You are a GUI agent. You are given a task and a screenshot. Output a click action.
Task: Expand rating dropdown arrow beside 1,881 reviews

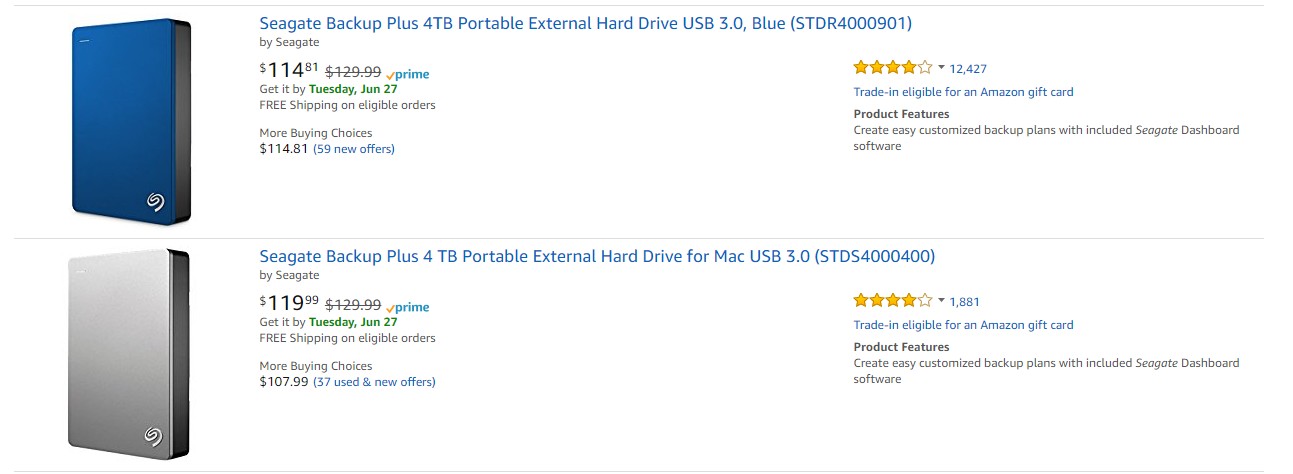point(941,301)
